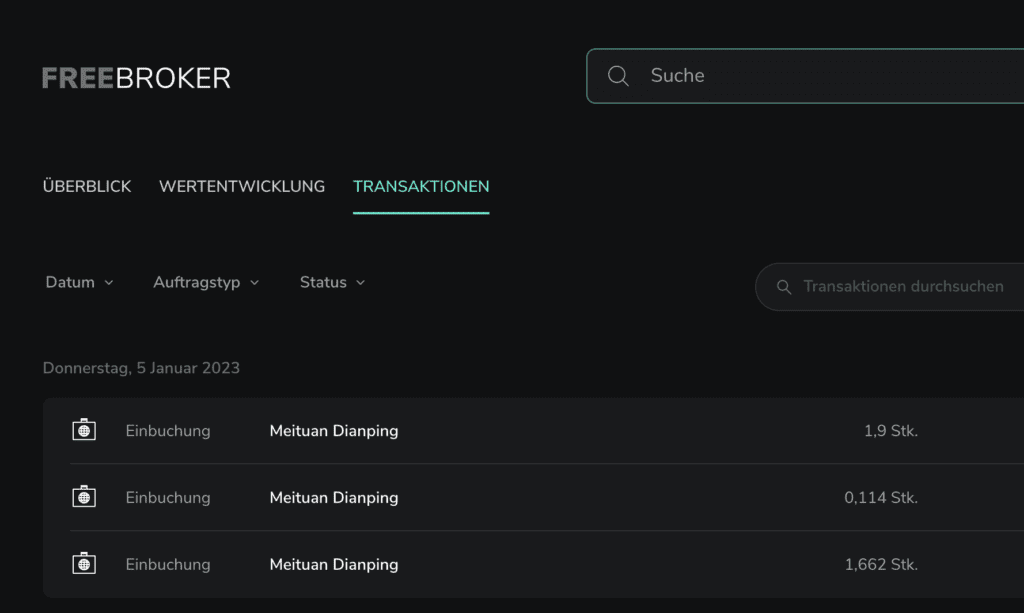Expand the Status filter dropdown
The height and width of the screenshot is (613, 1024).
pyautogui.click(x=332, y=283)
